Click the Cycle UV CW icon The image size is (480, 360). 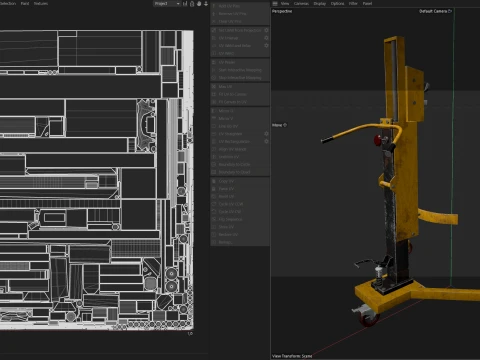click(214, 212)
